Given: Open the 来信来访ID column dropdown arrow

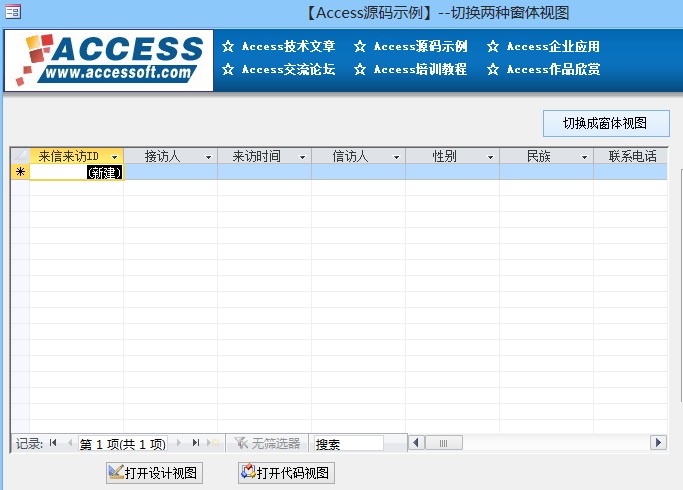Looking at the screenshot, I should tap(115, 157).
